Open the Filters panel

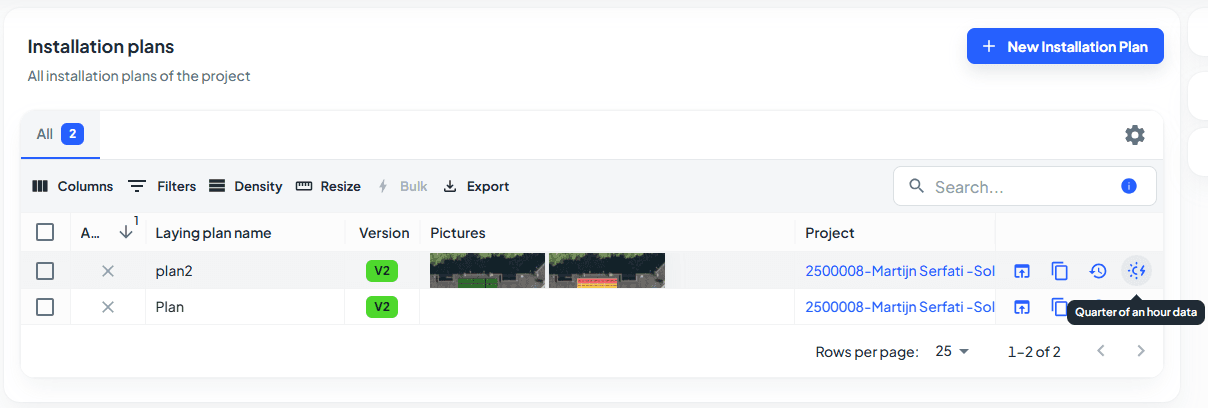[x=162, y=186]
